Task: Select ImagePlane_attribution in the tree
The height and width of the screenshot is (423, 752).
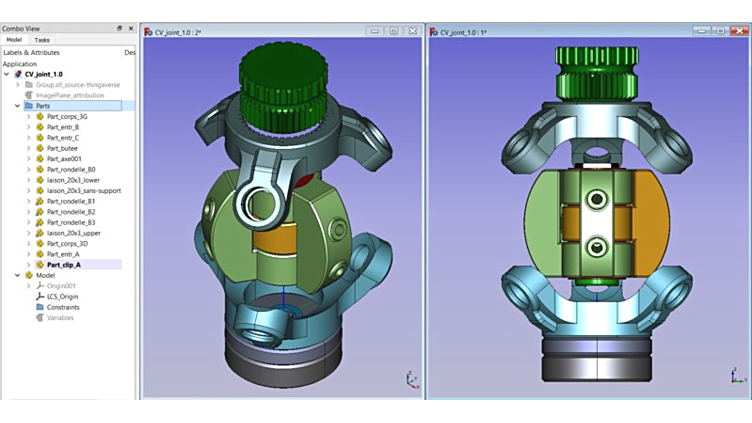Action: pyautogui.click(x=69, y=96)
